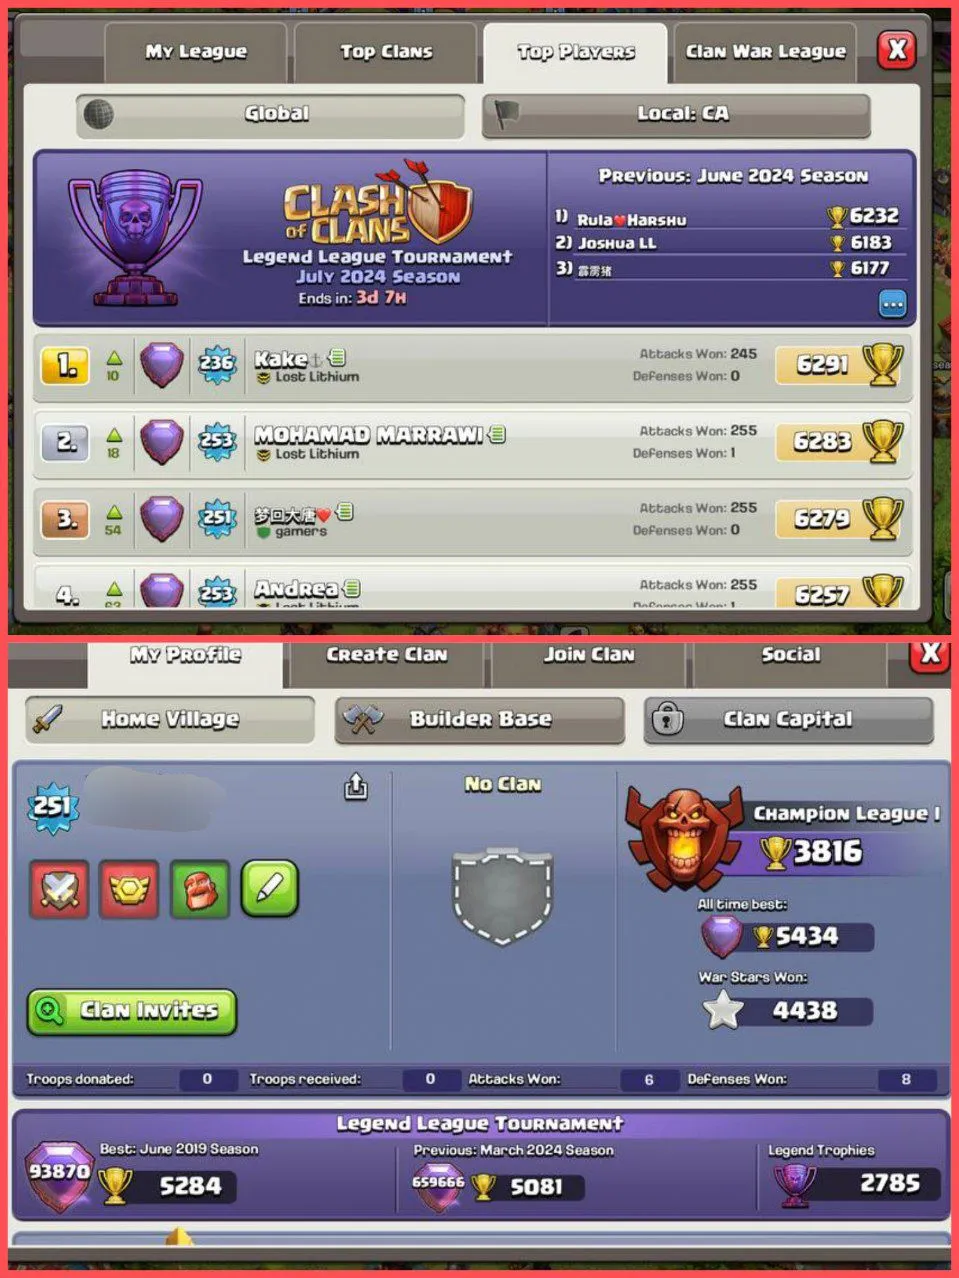Click the green pencil edit icon
This screenshot has width=959, height=1278.
(x=270, y=888)
